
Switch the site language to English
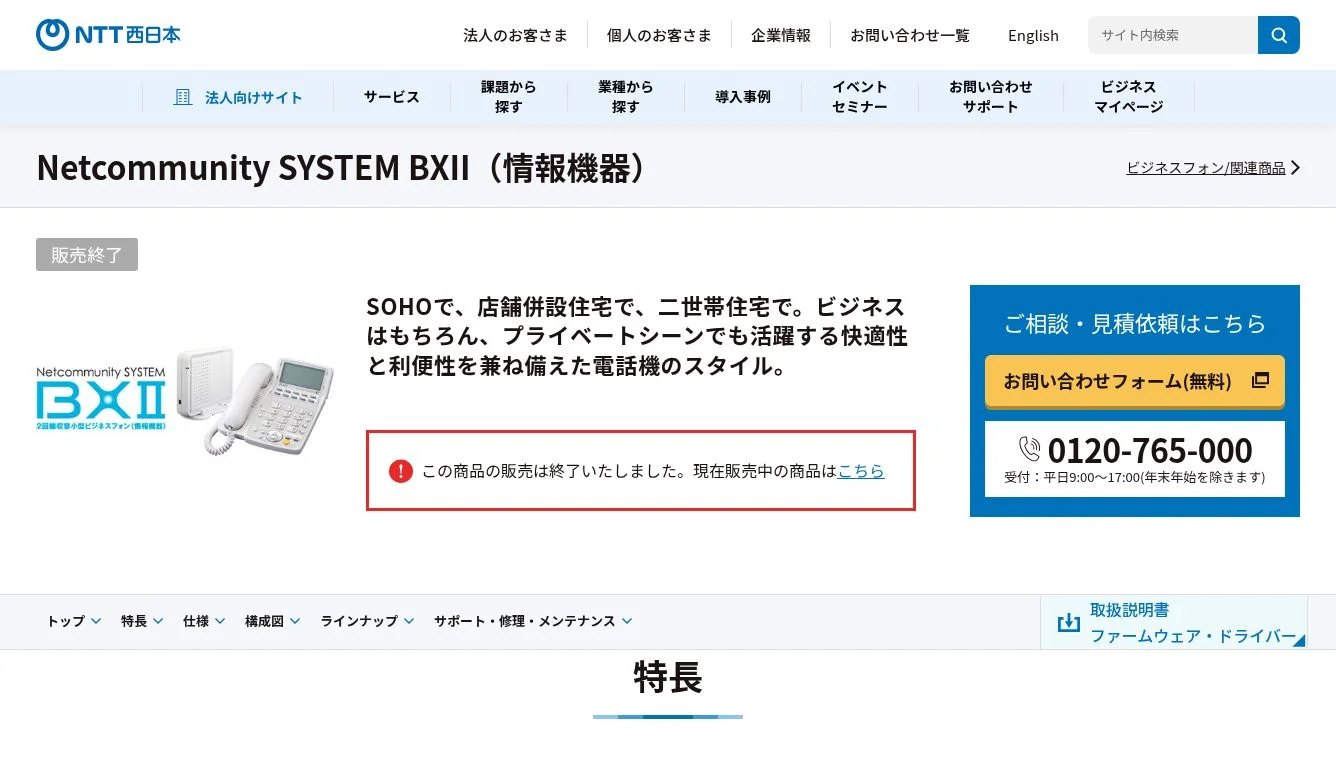pyautogui.click(x=1033, y=35)
